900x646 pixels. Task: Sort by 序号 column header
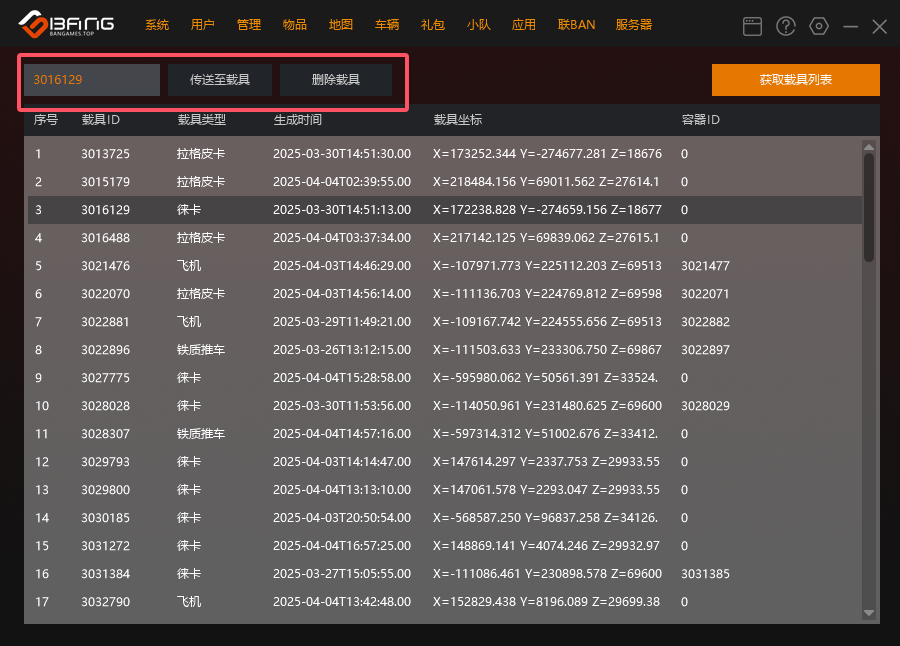point(45,119)
